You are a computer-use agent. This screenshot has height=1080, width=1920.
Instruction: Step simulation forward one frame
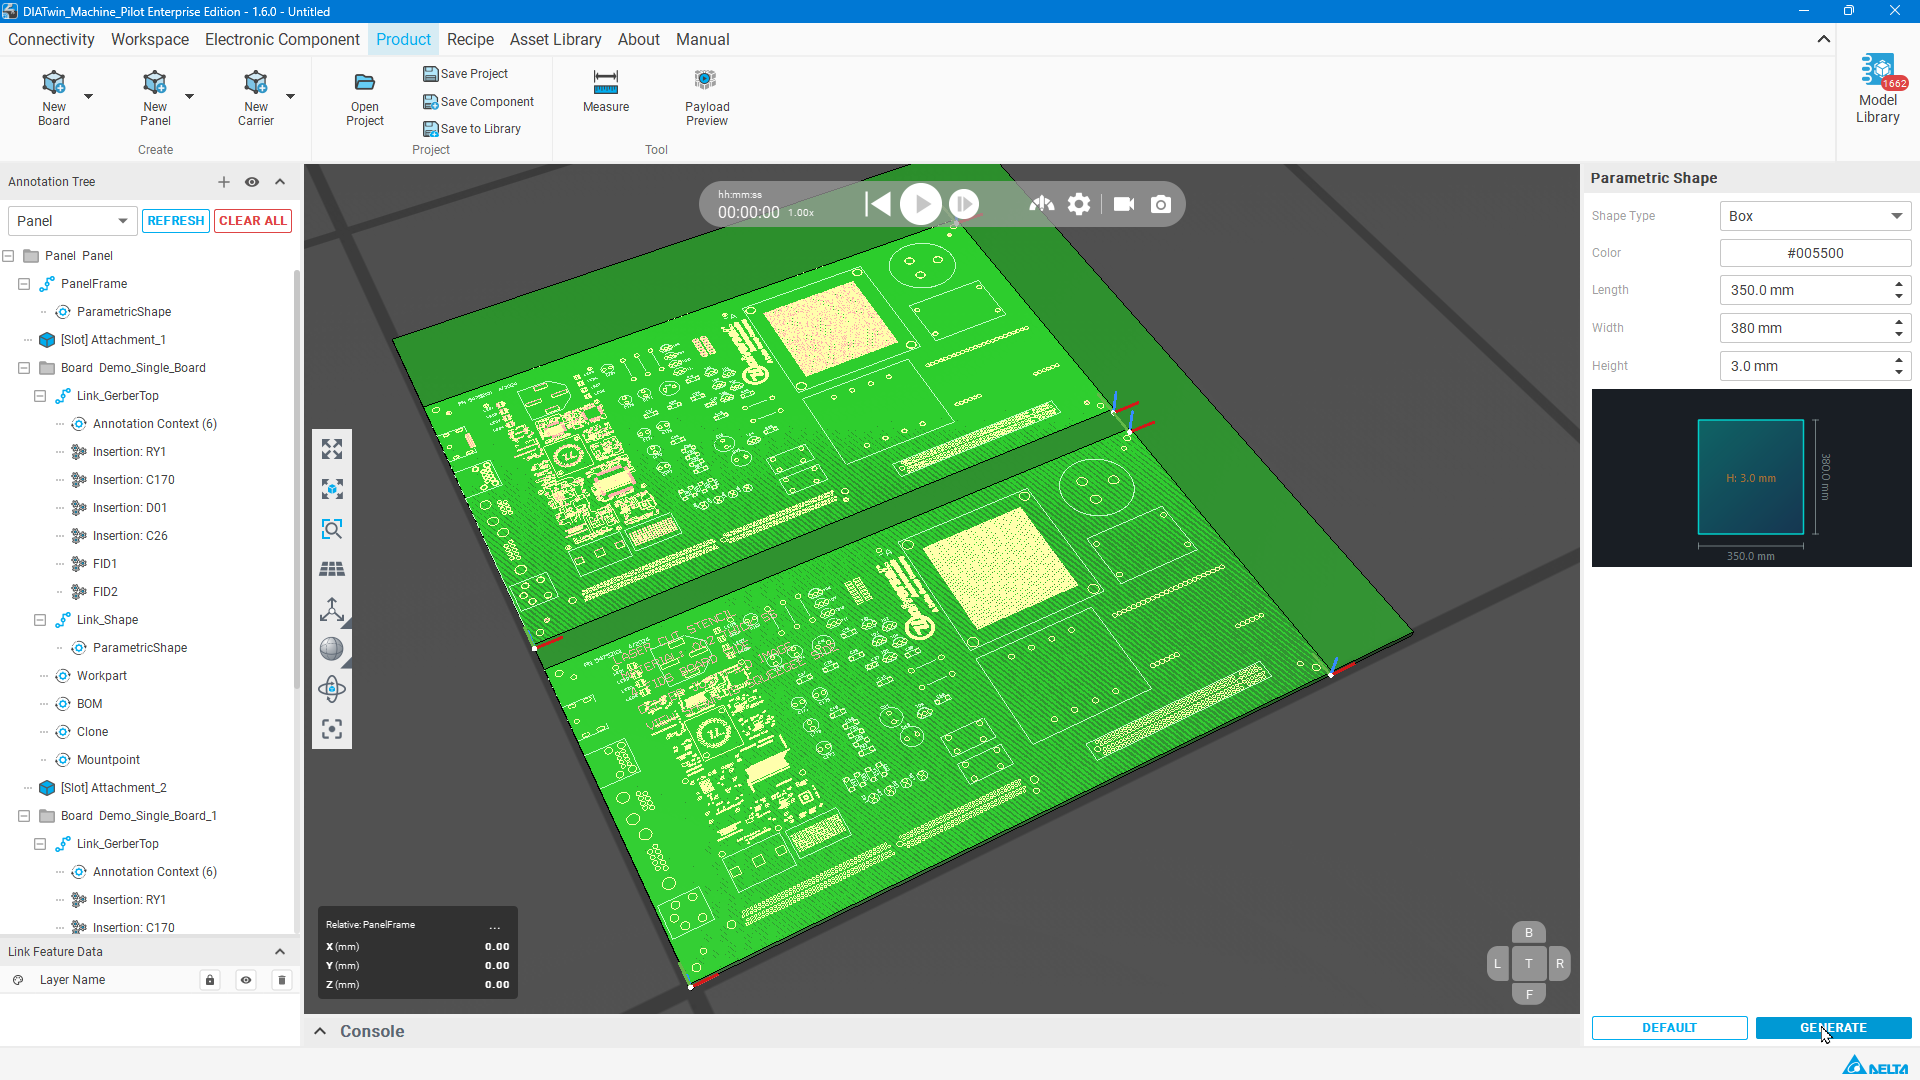(x=964, y=204)
